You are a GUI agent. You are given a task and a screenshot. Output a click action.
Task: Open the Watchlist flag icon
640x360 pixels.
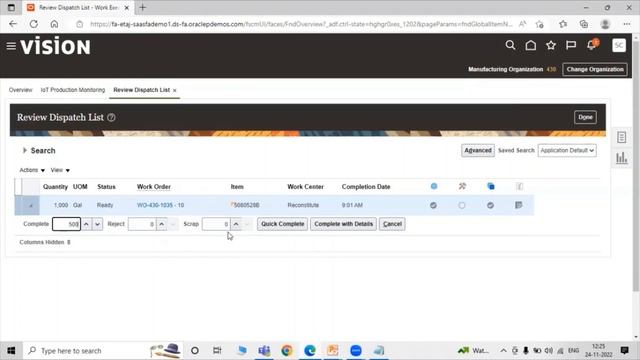pos(571,45)
